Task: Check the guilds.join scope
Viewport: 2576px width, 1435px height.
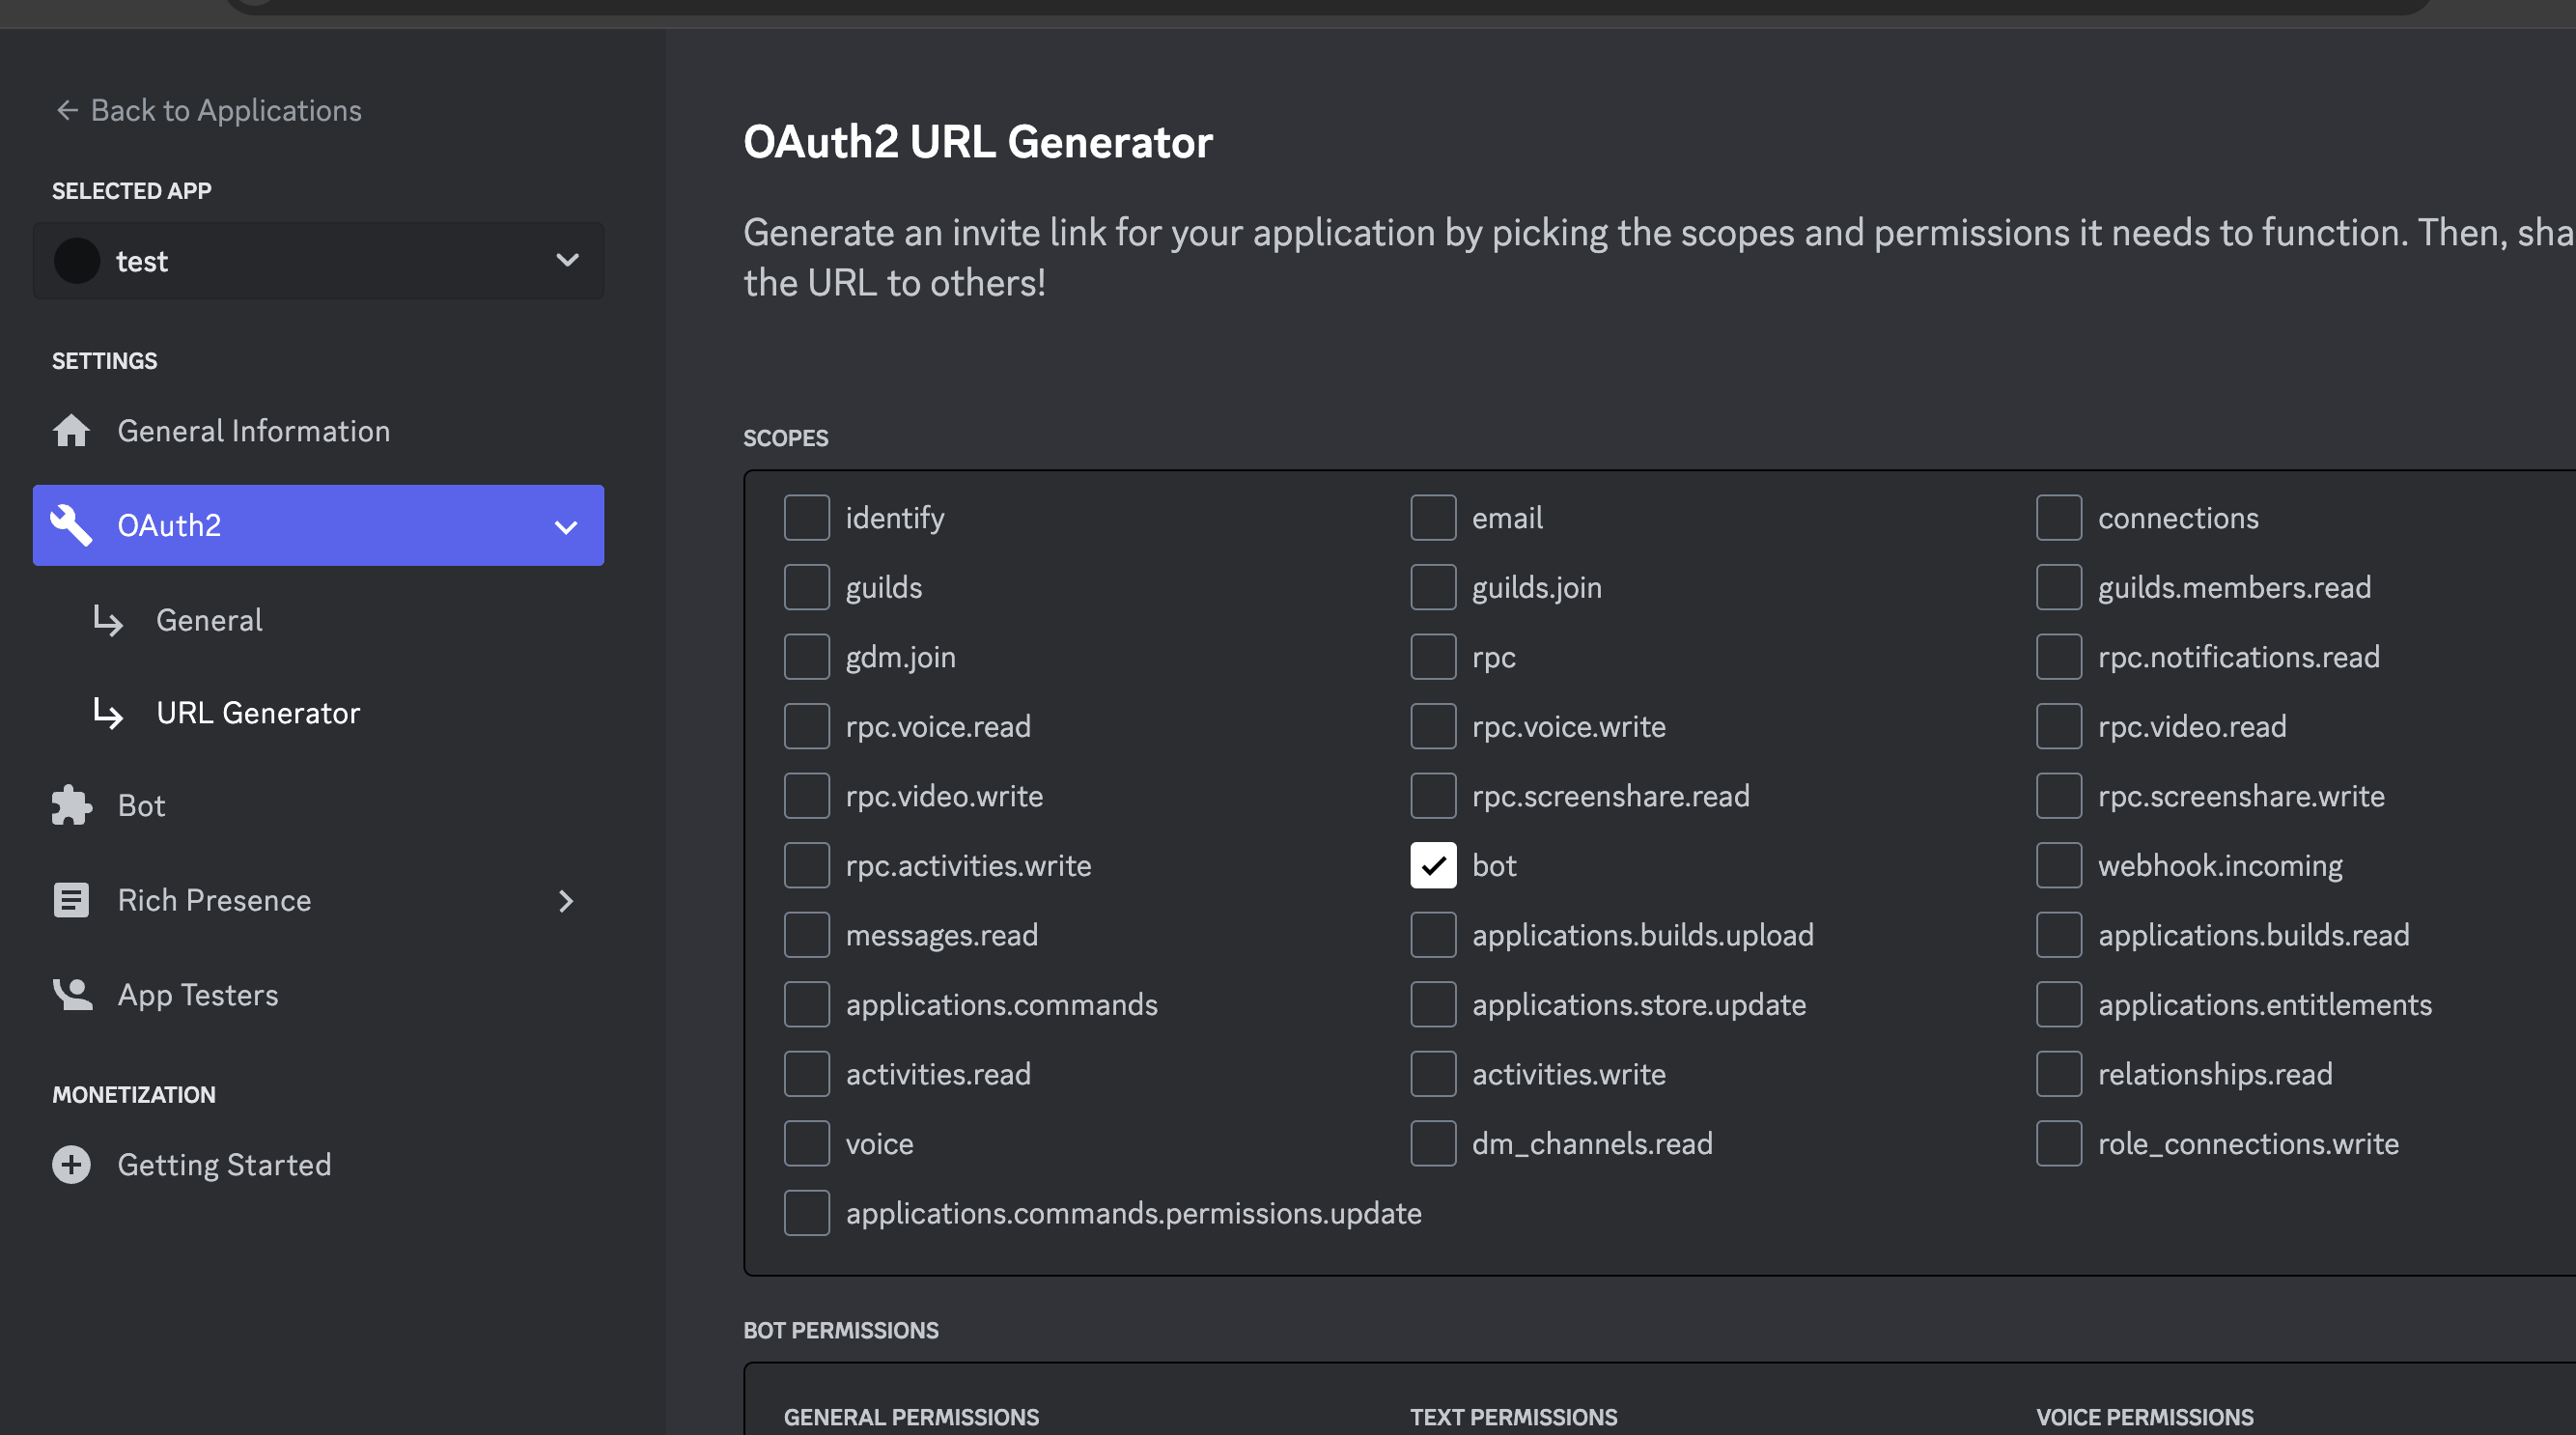Action: [x=1433, y=587]
